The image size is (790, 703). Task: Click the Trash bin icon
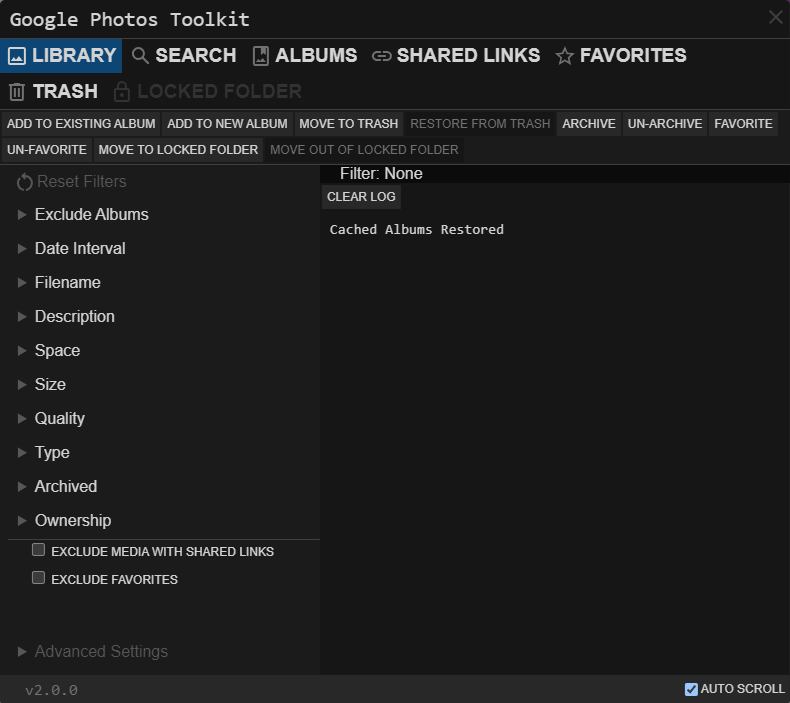pos(17,92)
